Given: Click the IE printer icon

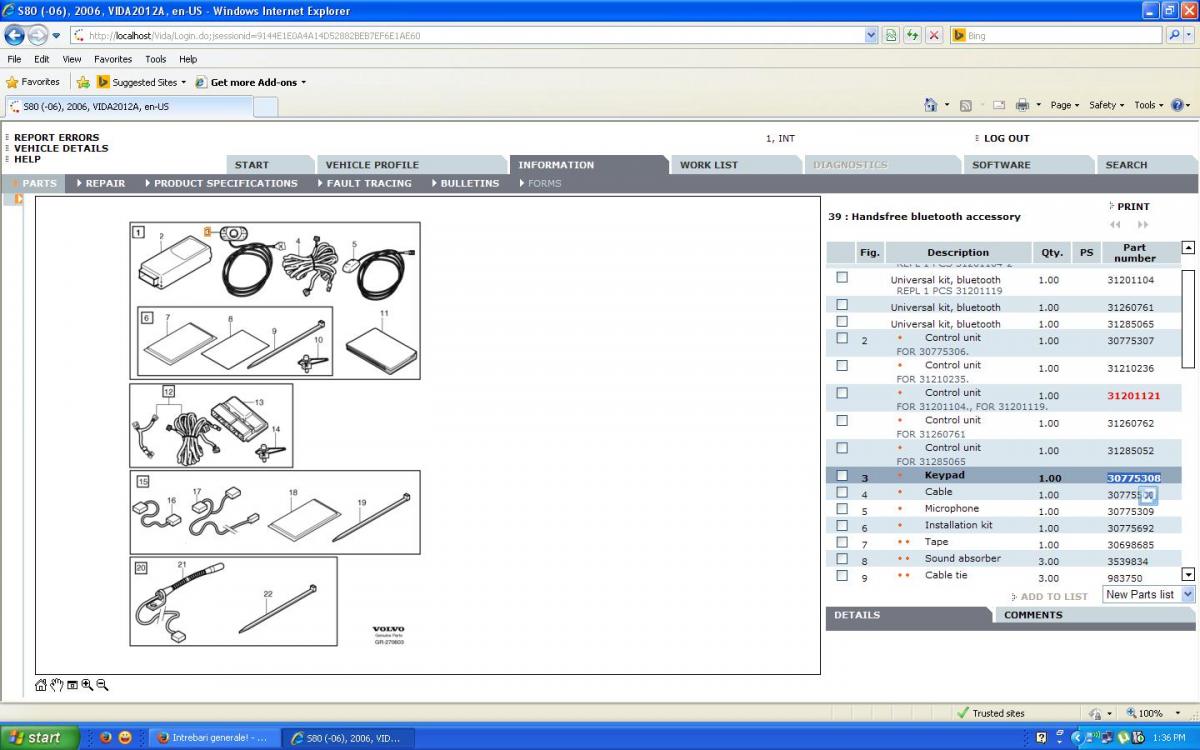Looking at the screenshot, I should 1022,105.
